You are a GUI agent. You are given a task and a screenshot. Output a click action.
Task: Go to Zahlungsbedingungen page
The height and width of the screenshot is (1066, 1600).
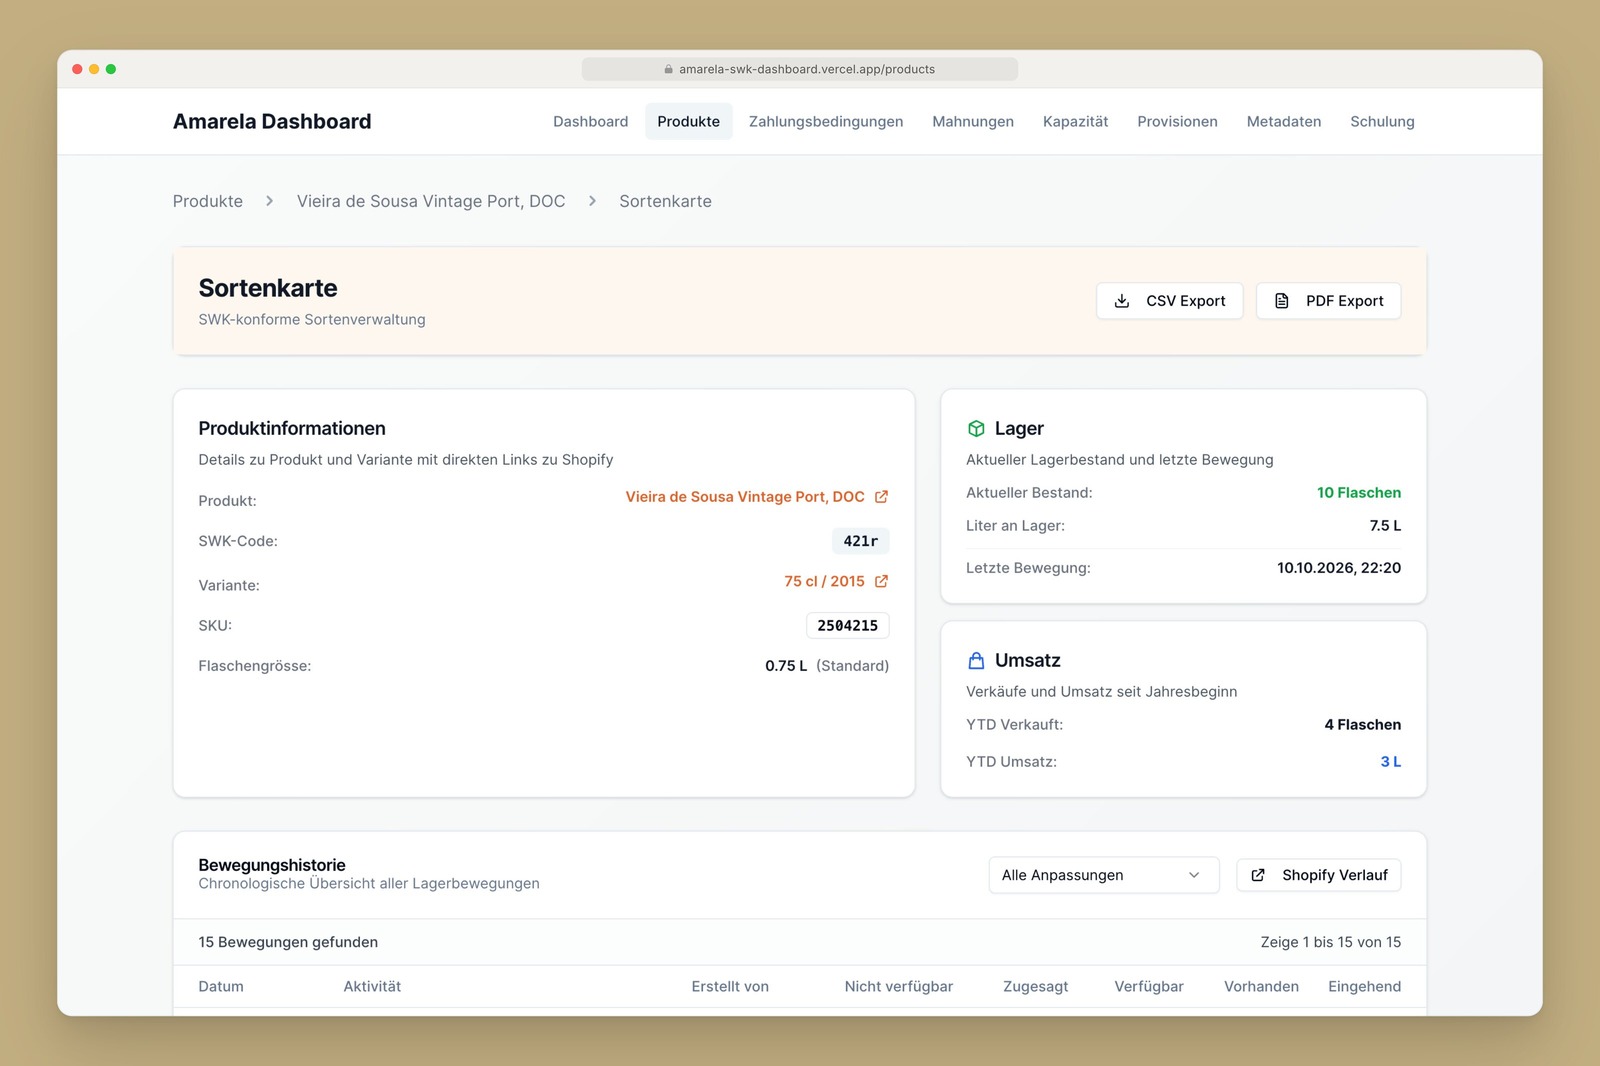point(826,121)
